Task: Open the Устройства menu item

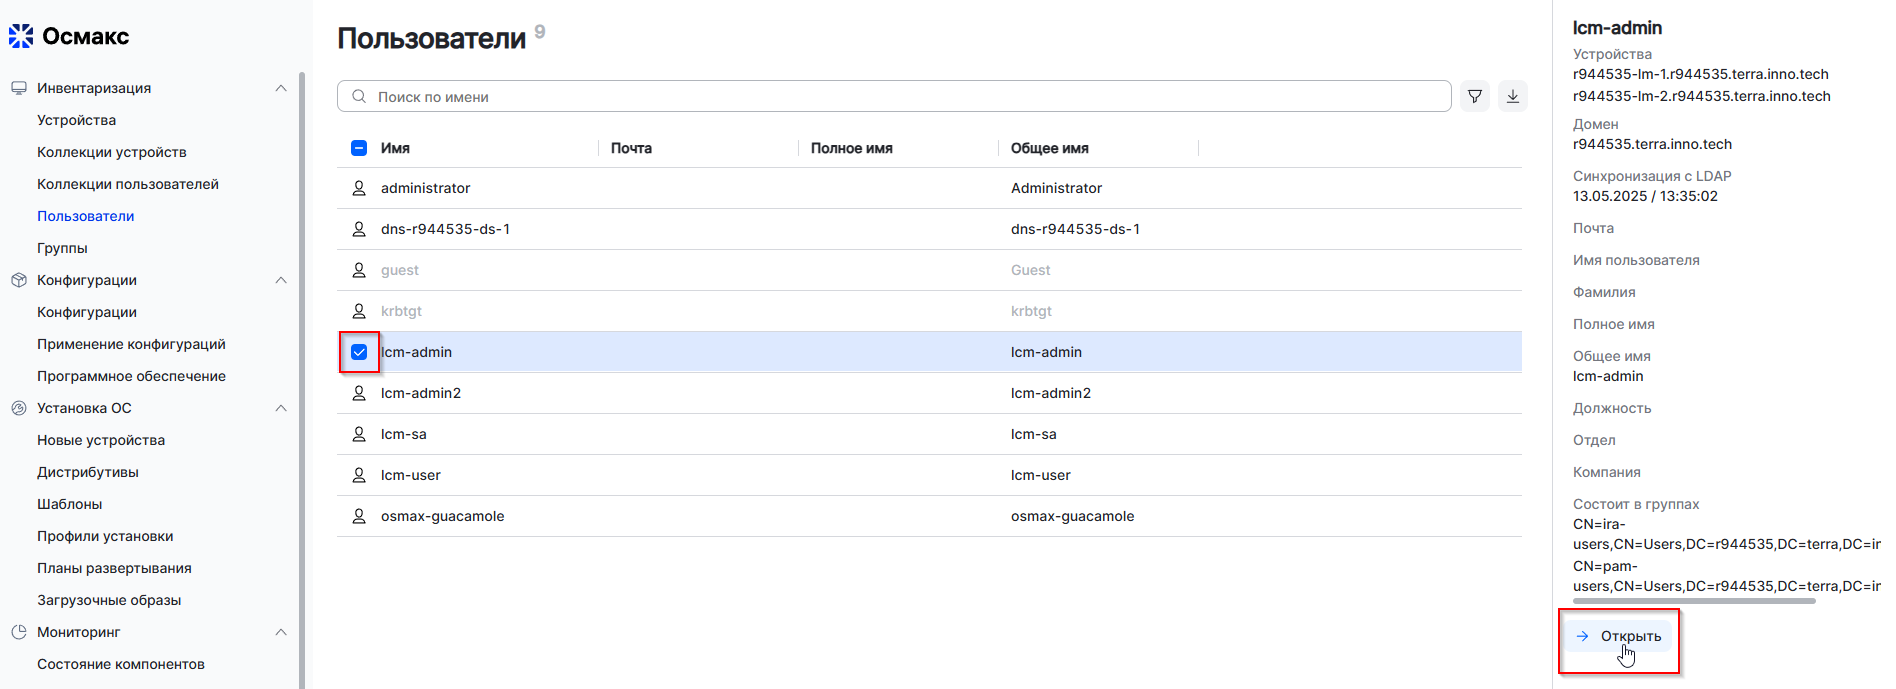Action: click(76, 120)
